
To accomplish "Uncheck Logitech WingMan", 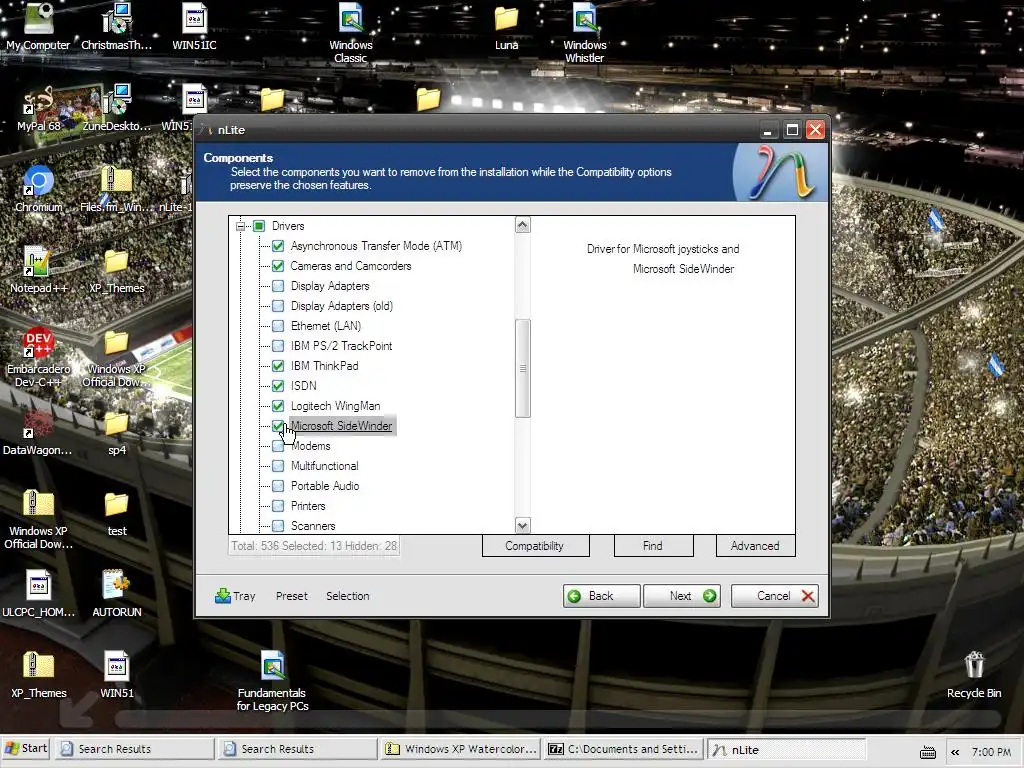I will (278, 406).
